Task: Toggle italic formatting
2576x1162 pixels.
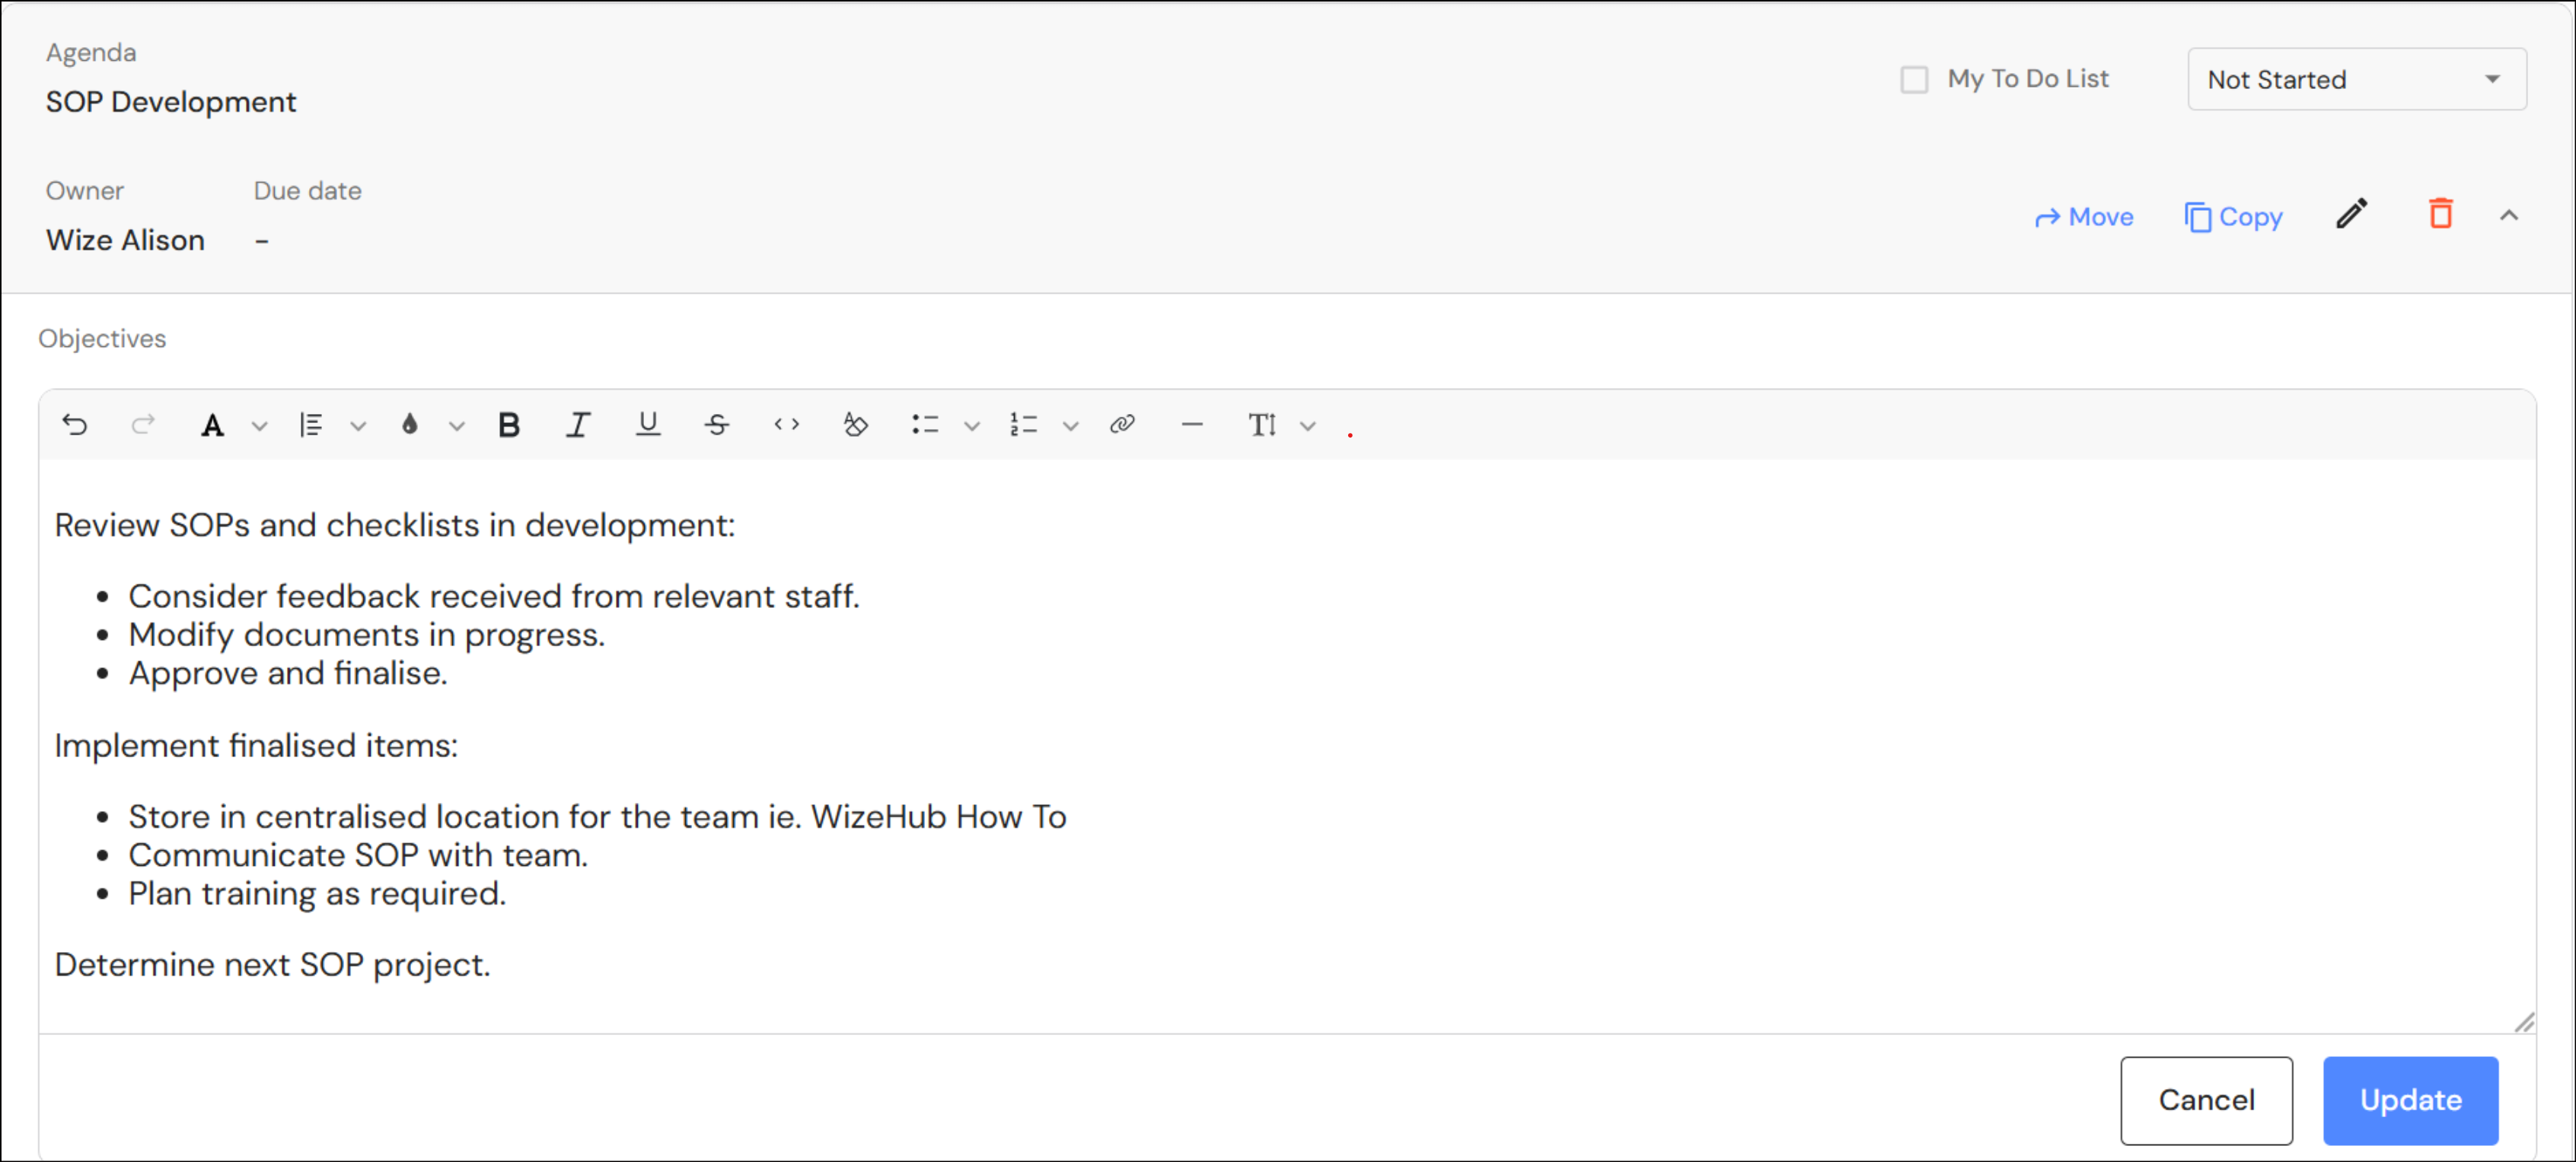Action: pos(577,425)
